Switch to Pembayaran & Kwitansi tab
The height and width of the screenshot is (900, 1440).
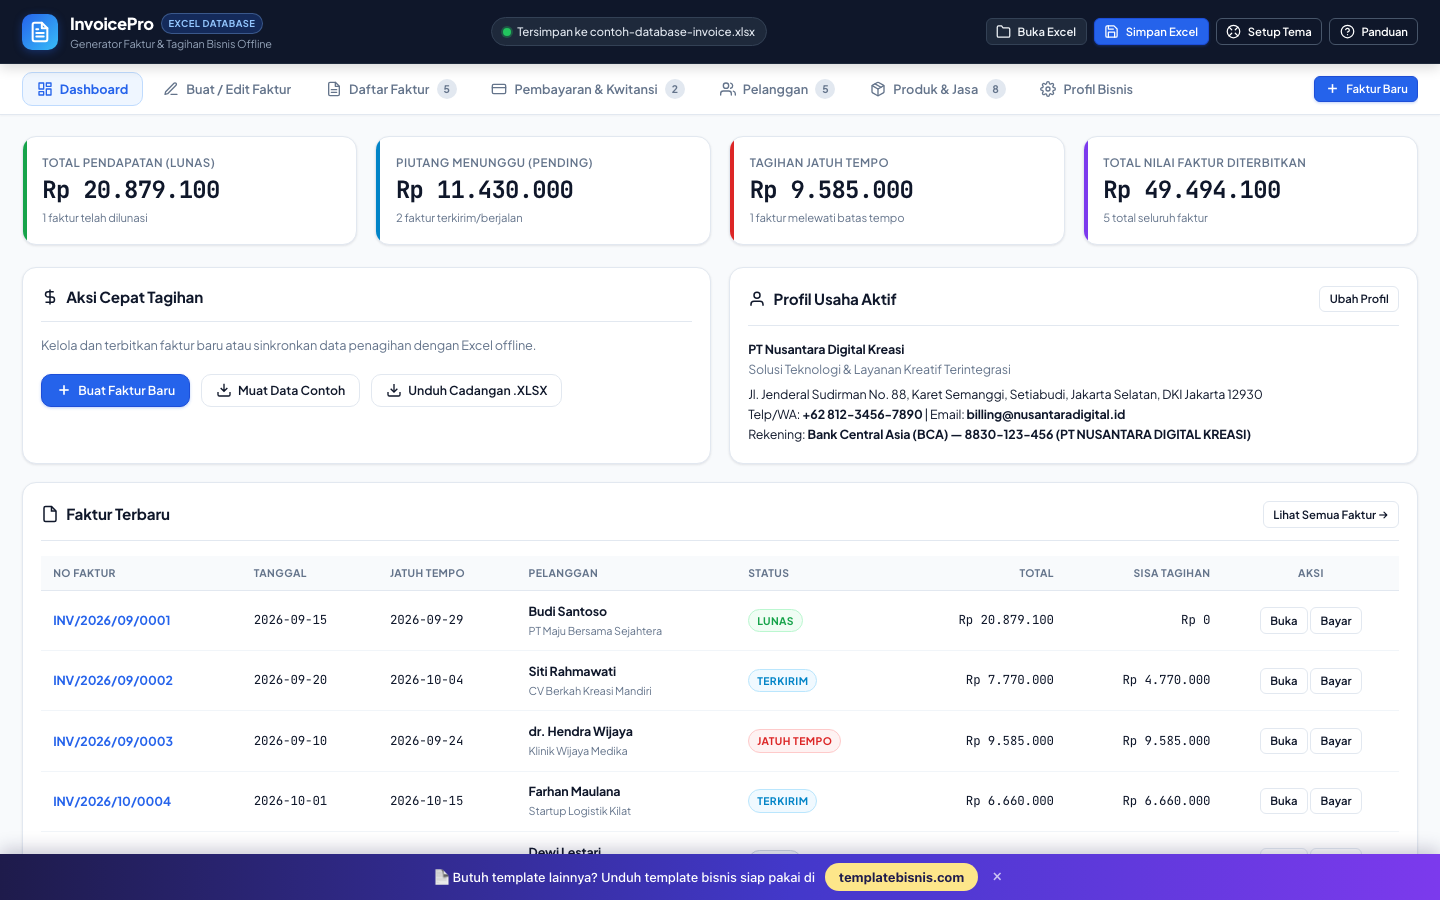tap(588, 89)
